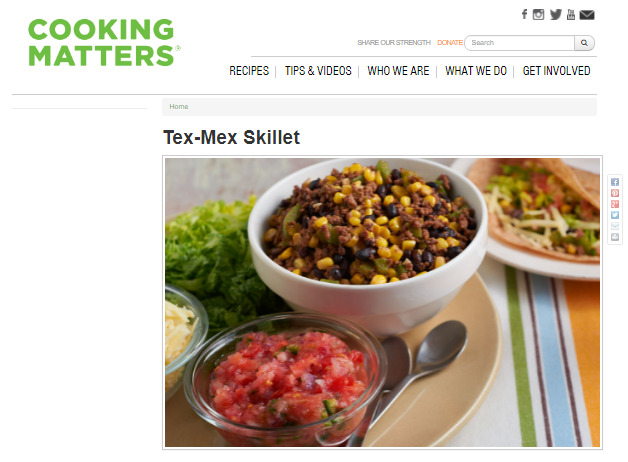Share recipe via Google Plus side icon
The image size is (628, 462).
tap(615, 204)
